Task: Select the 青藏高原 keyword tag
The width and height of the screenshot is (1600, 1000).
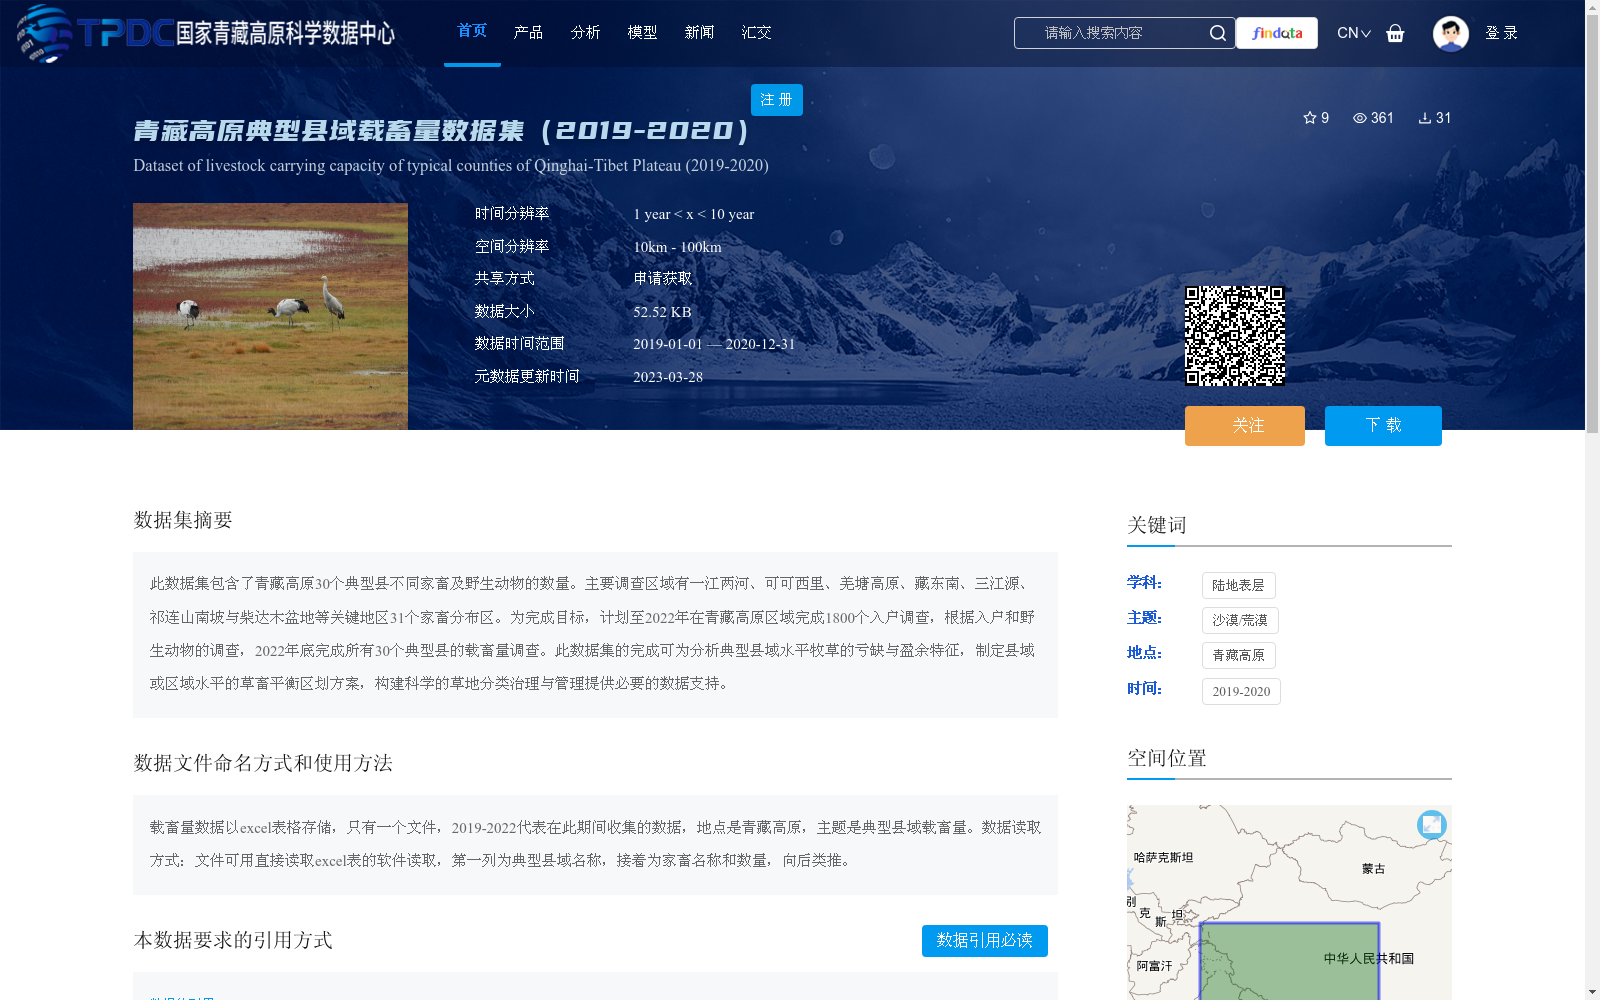Action: [x=1238, y=655]
